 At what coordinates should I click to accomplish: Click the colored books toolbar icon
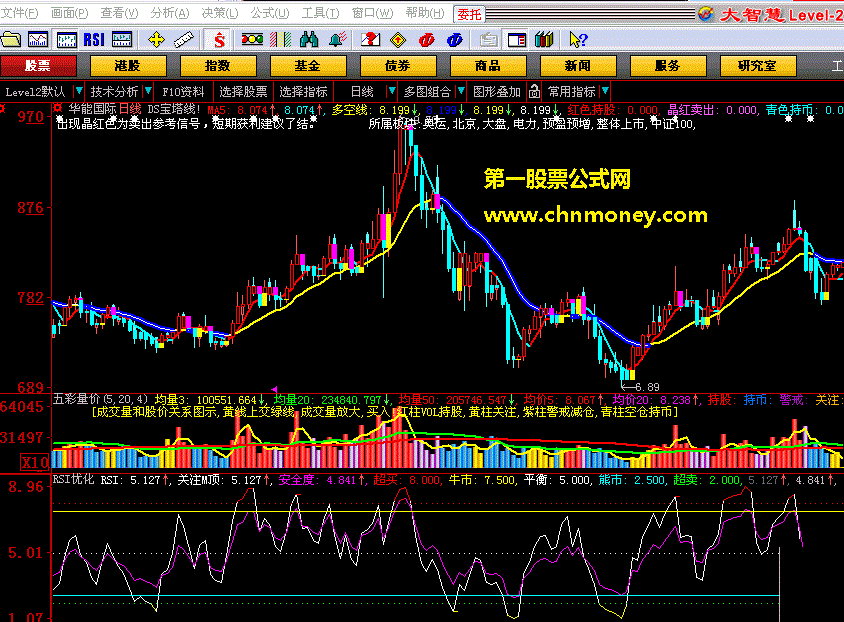pos(544,40)
